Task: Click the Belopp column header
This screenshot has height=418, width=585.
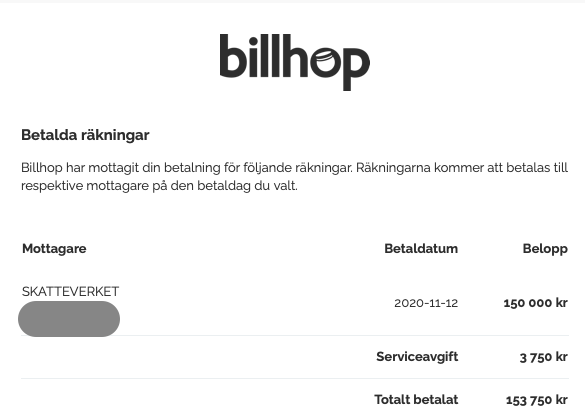Action: coord(545,249)
